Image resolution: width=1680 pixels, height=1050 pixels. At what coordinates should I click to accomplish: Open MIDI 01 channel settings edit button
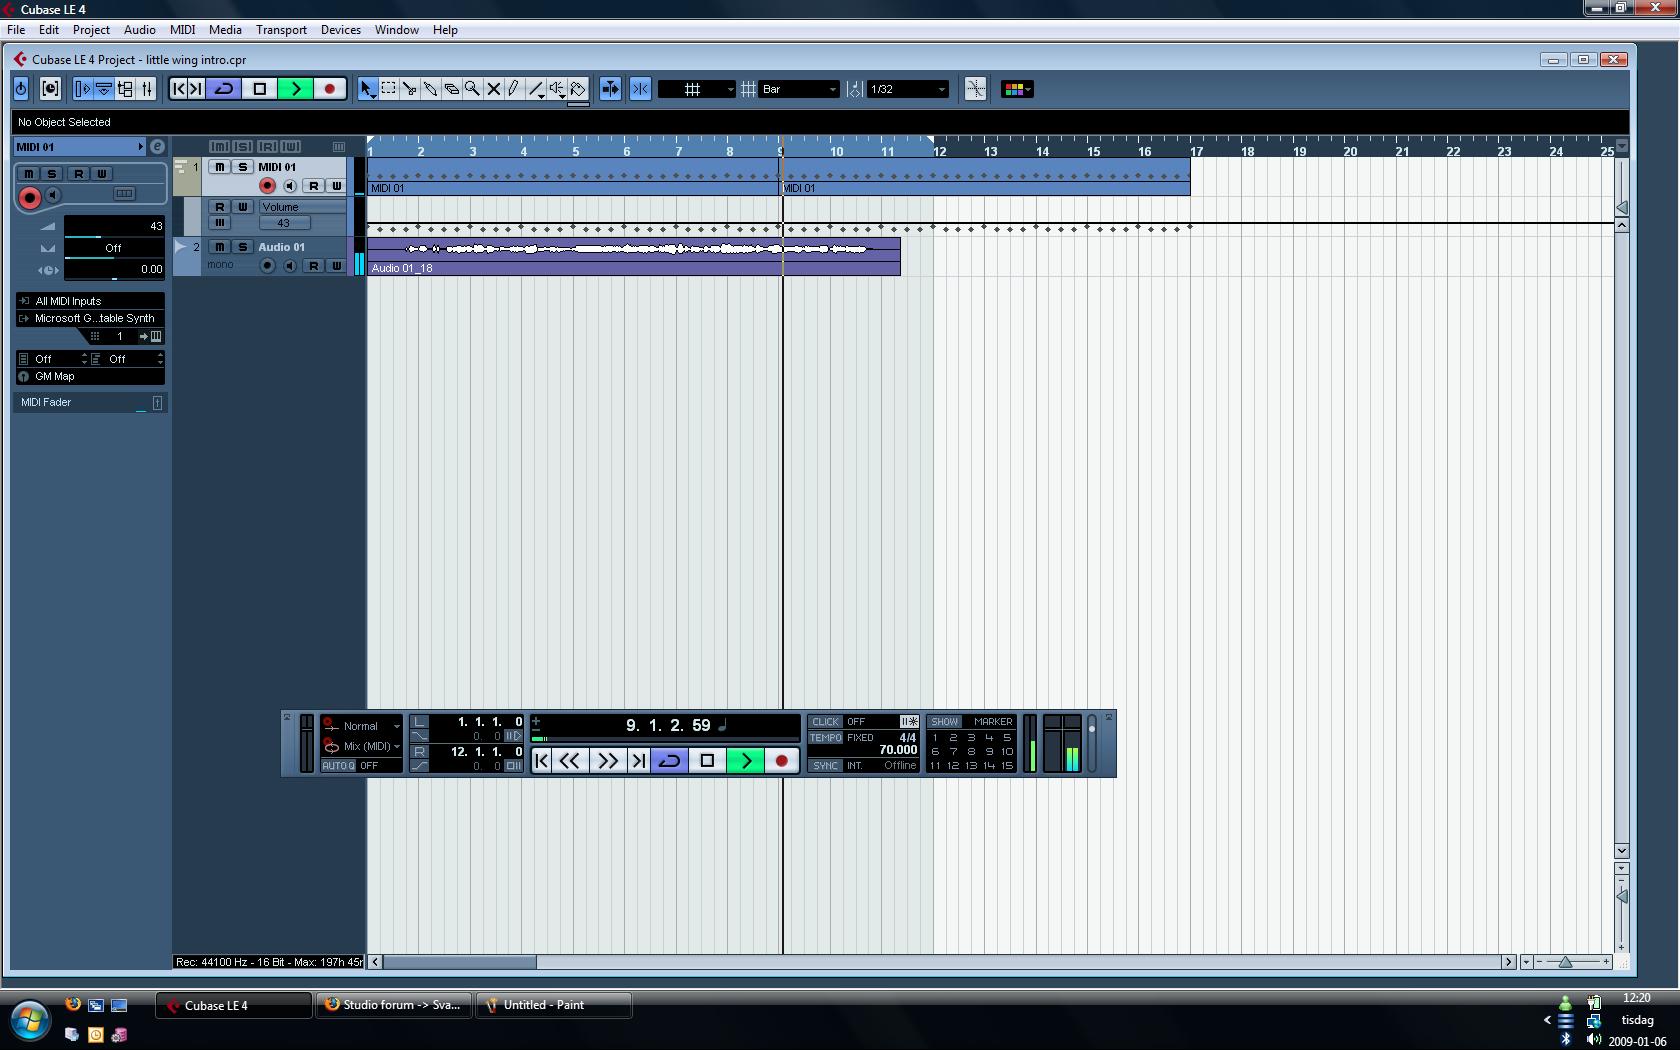pos(157,146)
